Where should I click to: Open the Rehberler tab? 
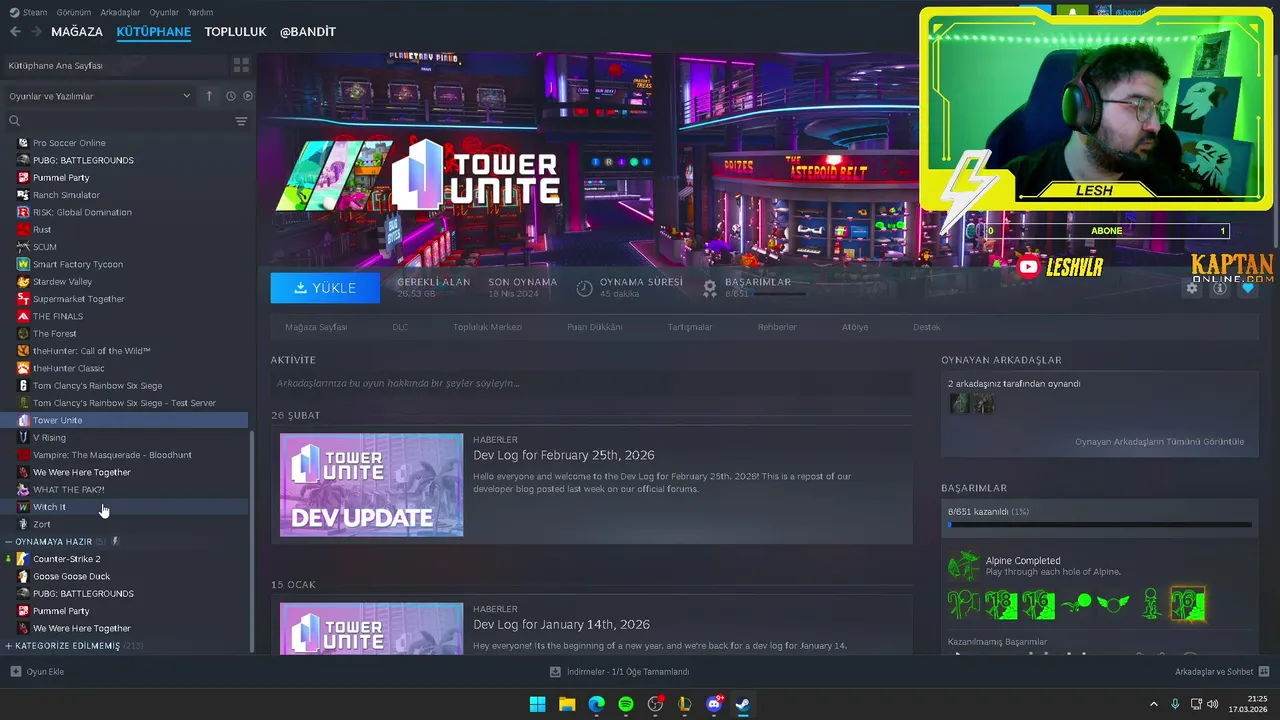777,327
